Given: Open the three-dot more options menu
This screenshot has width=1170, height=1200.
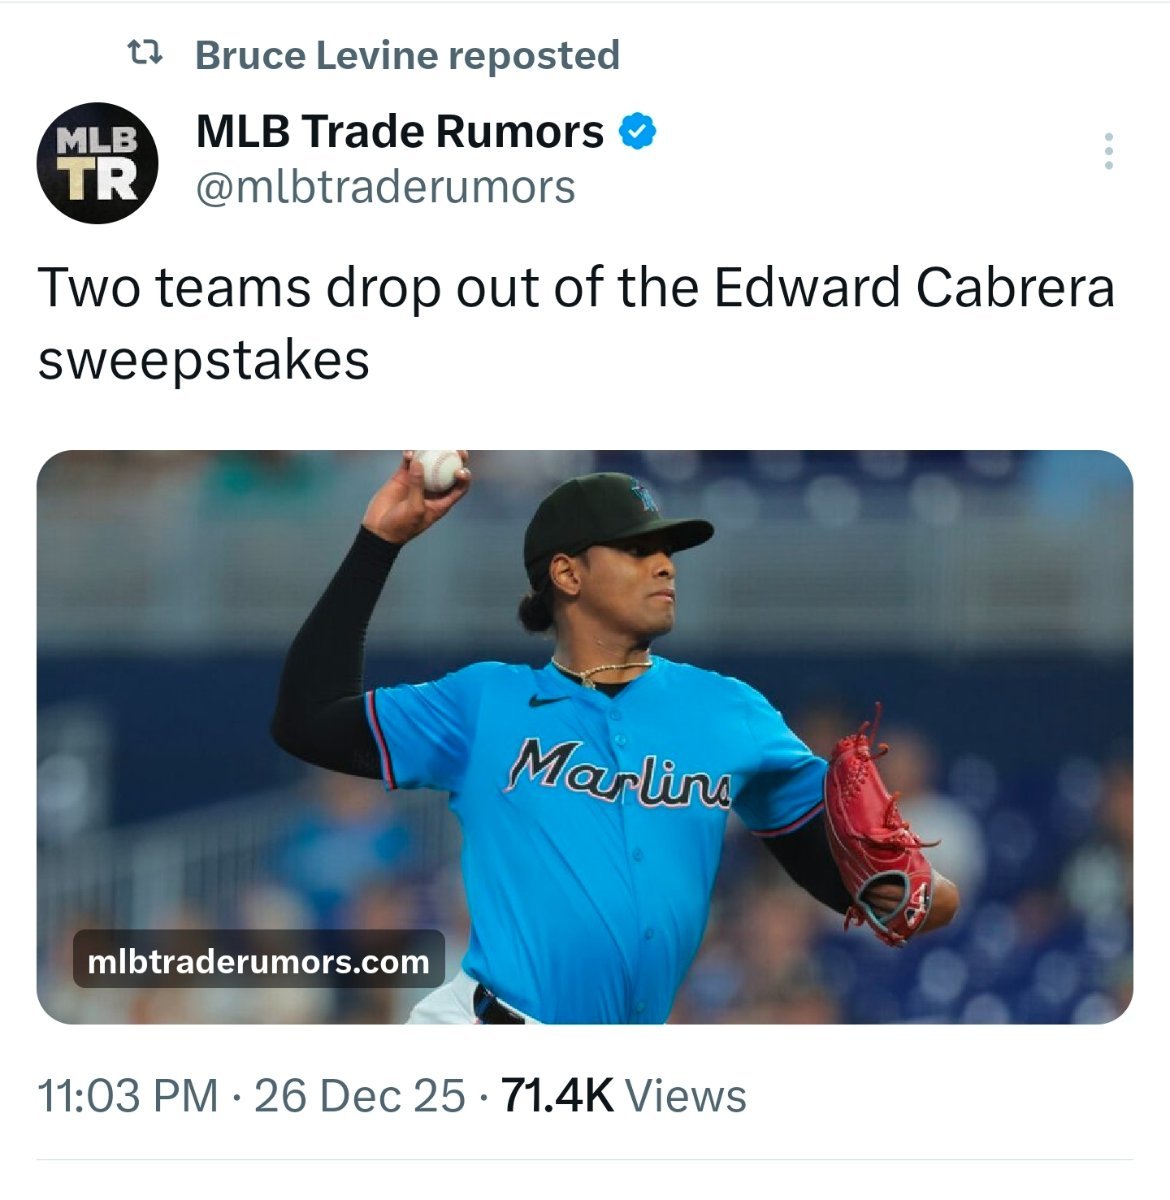Looking at the screenshot, I should [1108, 151].
